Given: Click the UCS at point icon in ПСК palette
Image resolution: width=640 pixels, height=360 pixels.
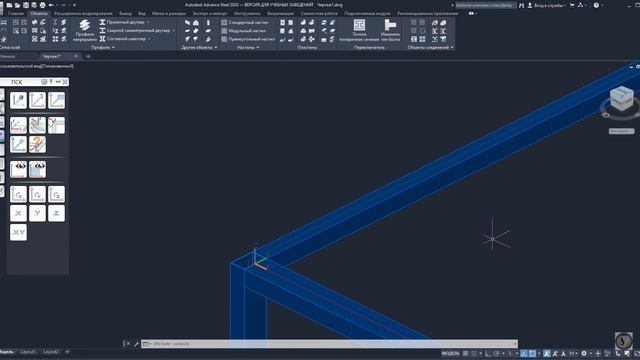Looking at the screenshot, I should [x=18, y=100].
